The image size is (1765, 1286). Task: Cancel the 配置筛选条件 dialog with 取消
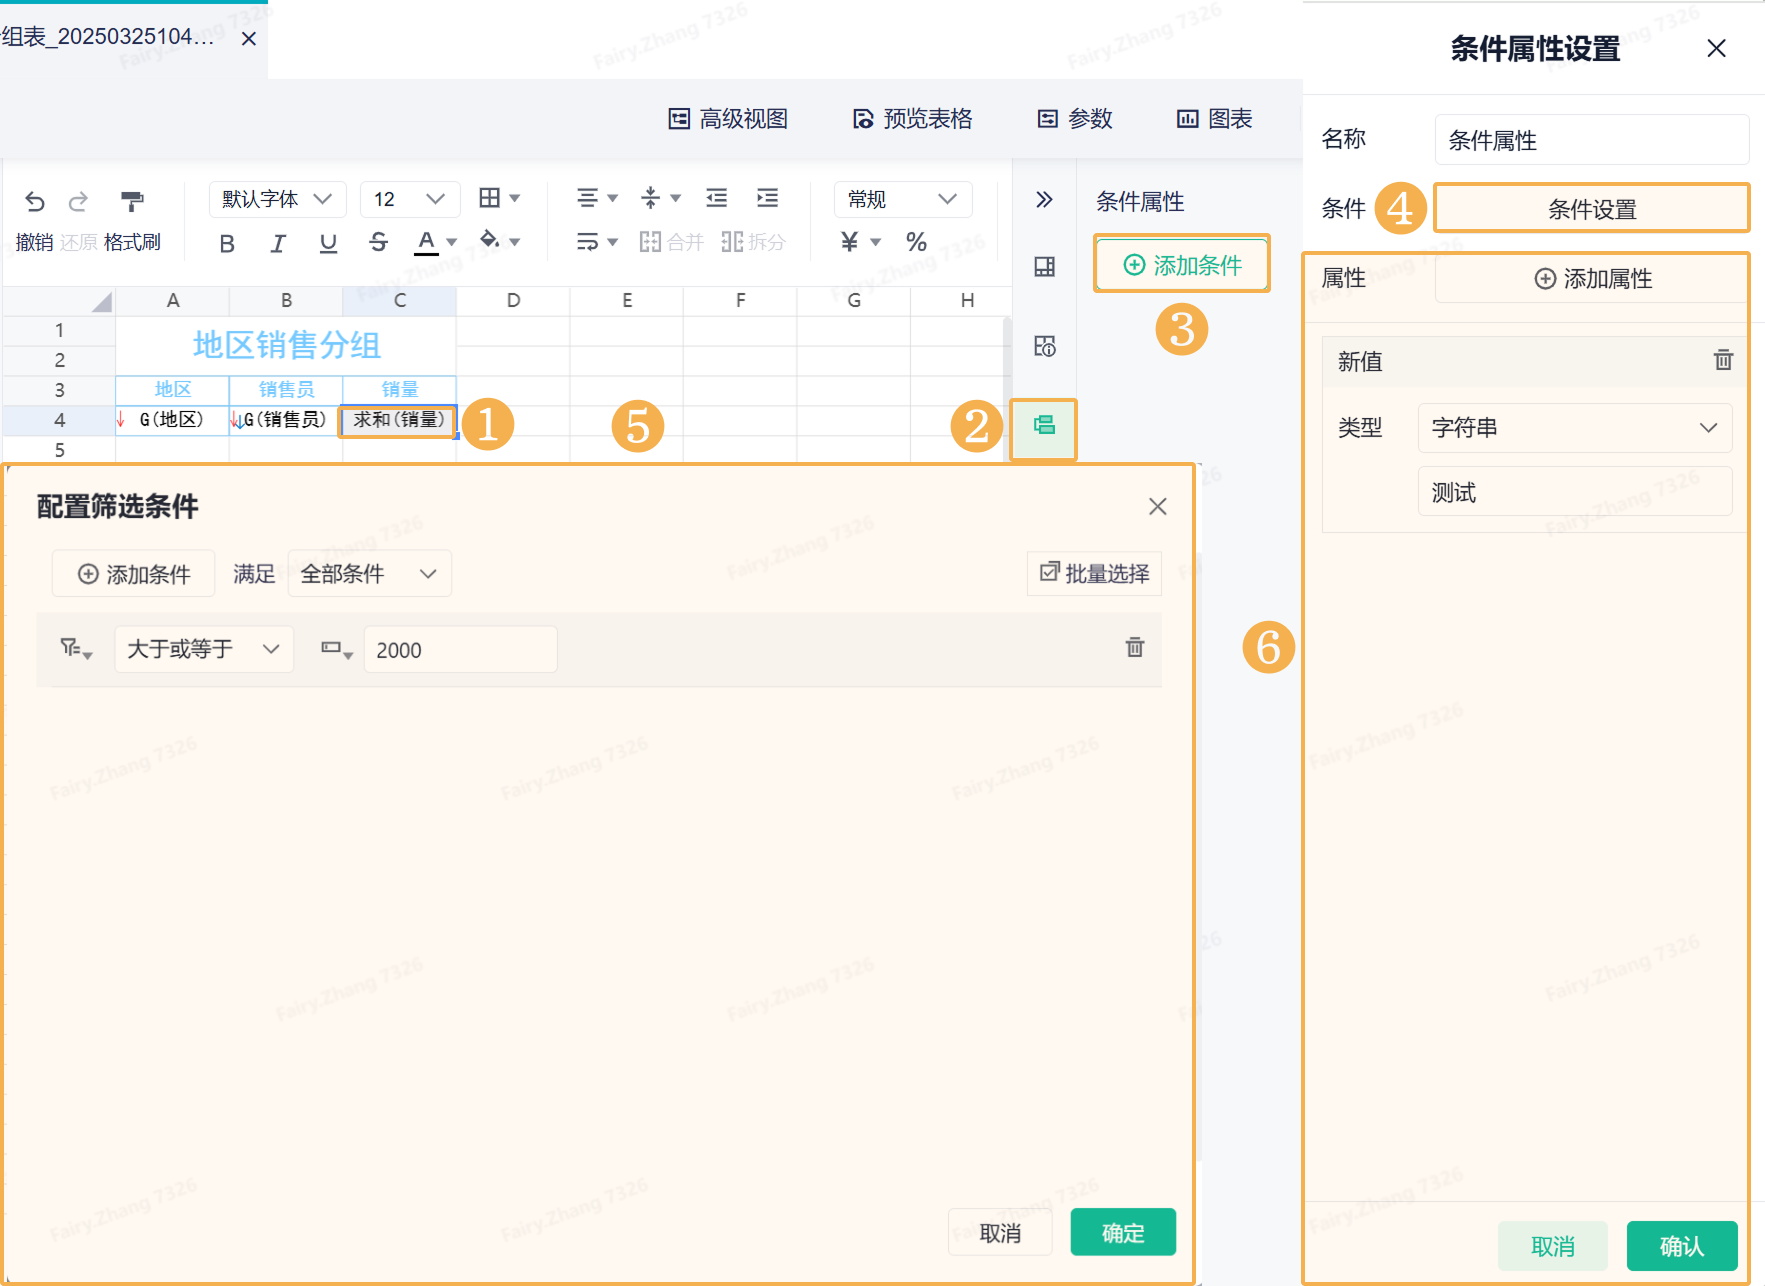(x=1000, y=1233)
